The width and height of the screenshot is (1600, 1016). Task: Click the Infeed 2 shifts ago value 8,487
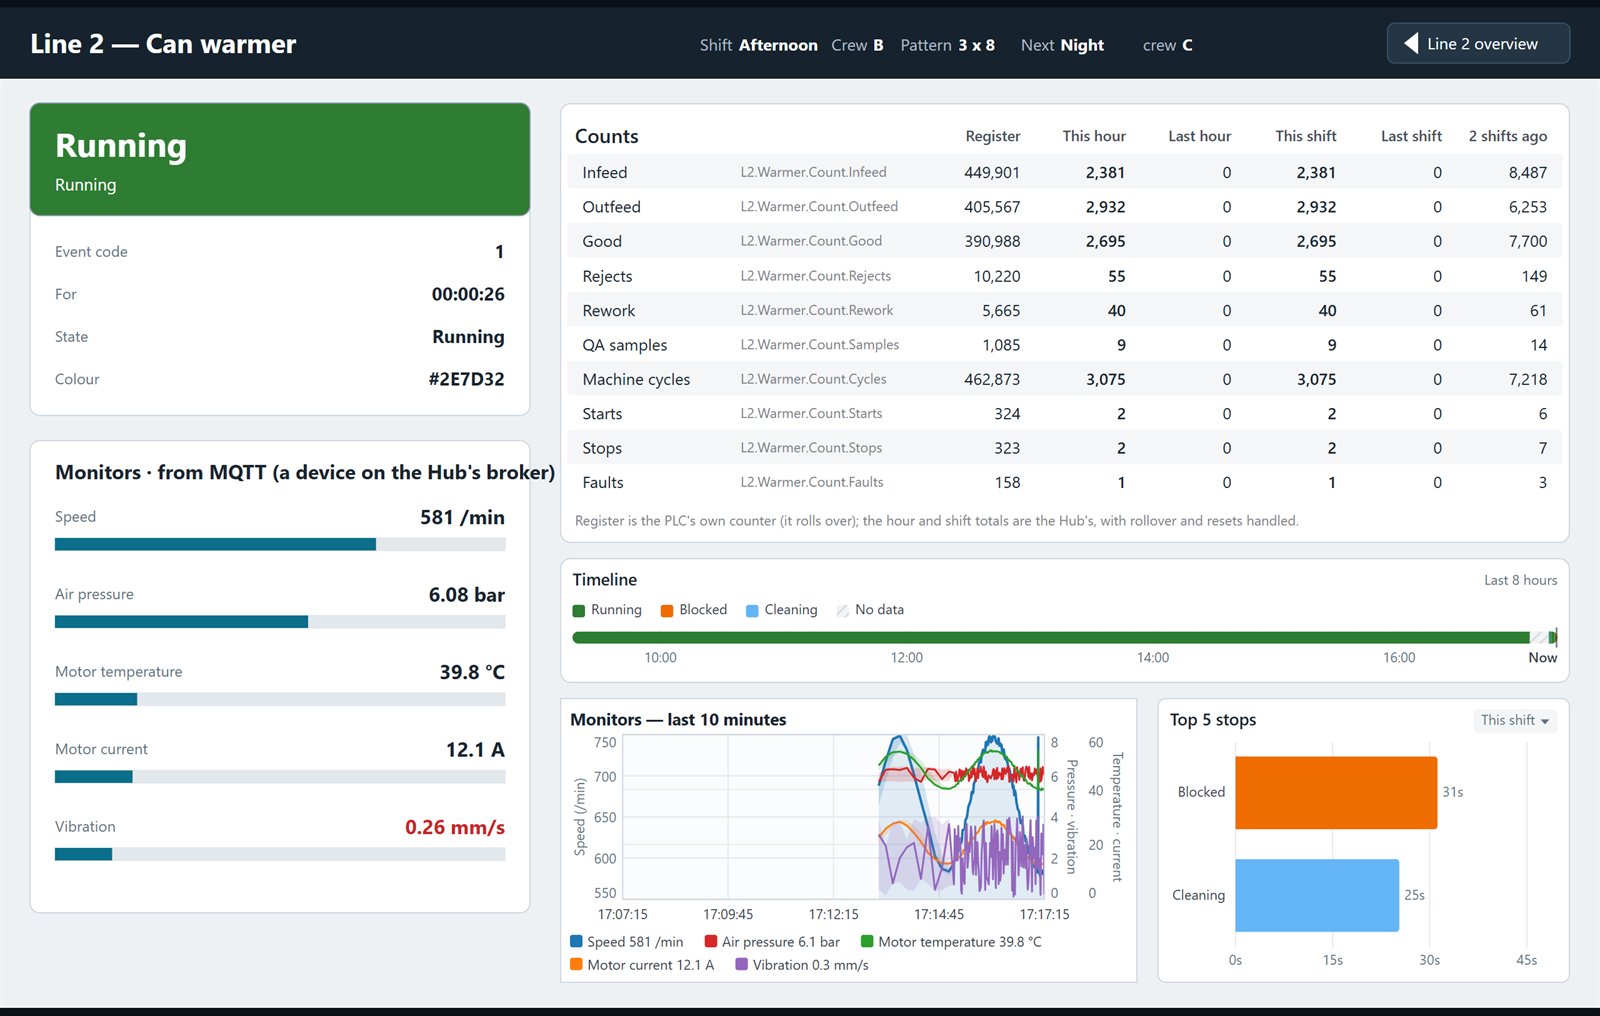coord(1527,172)
